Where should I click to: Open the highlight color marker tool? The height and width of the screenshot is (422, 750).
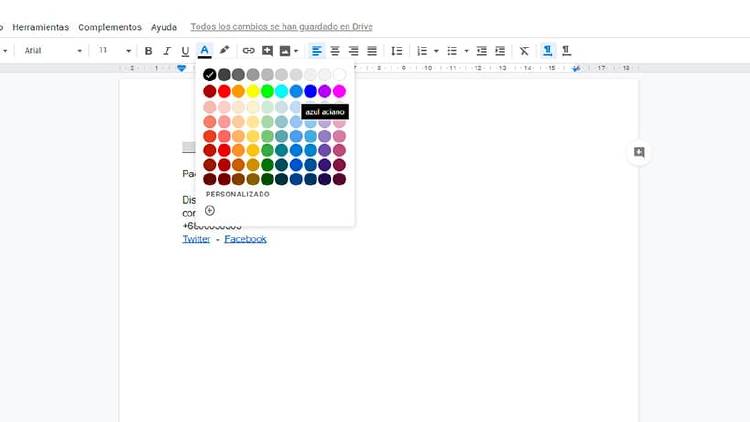pos(224,51)
